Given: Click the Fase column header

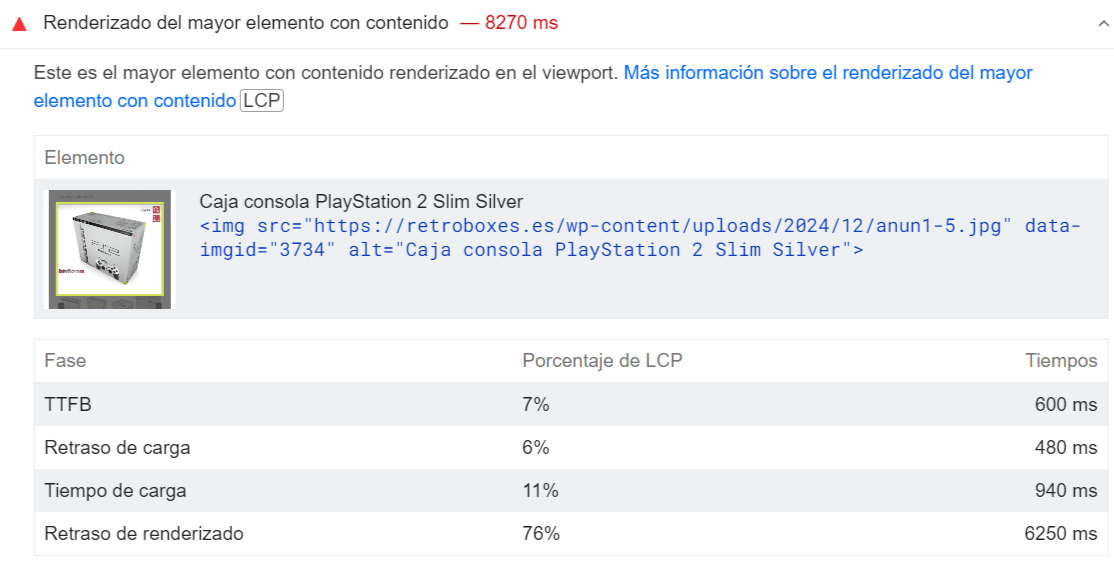Looking at the screenshot, I should pyautogui.click(x=65, y=361).
